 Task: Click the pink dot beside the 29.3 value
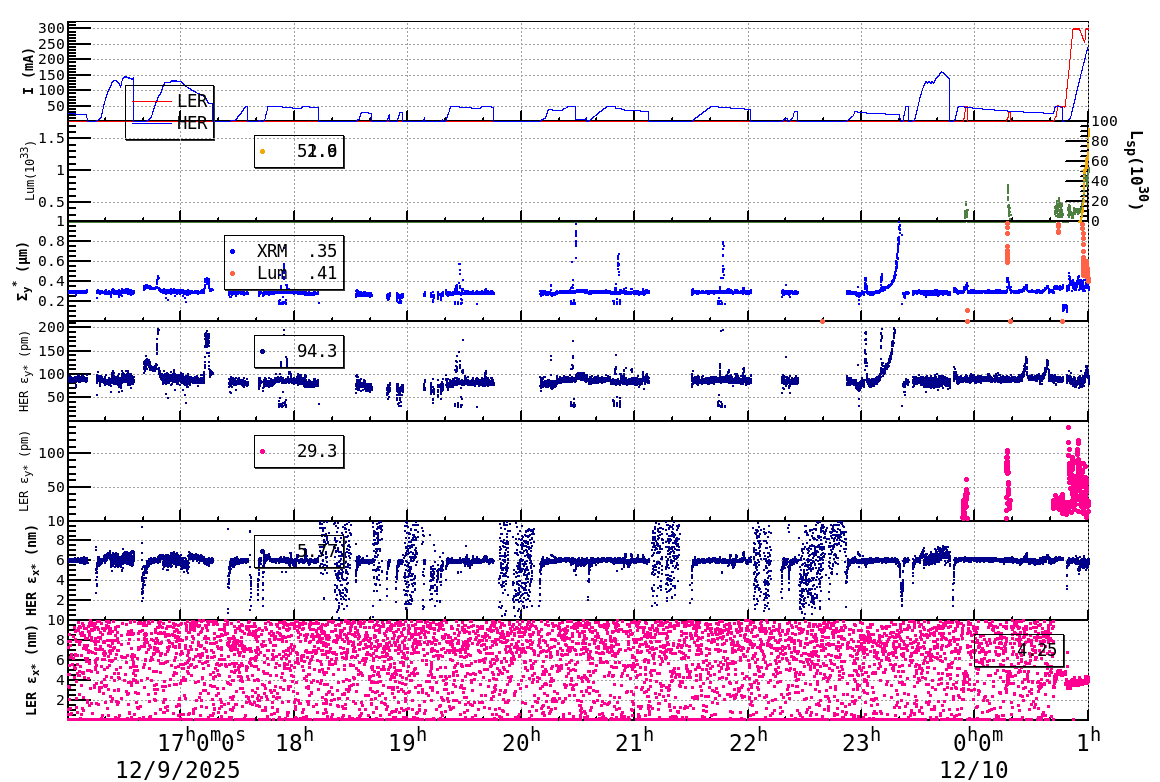coord(263,451)
